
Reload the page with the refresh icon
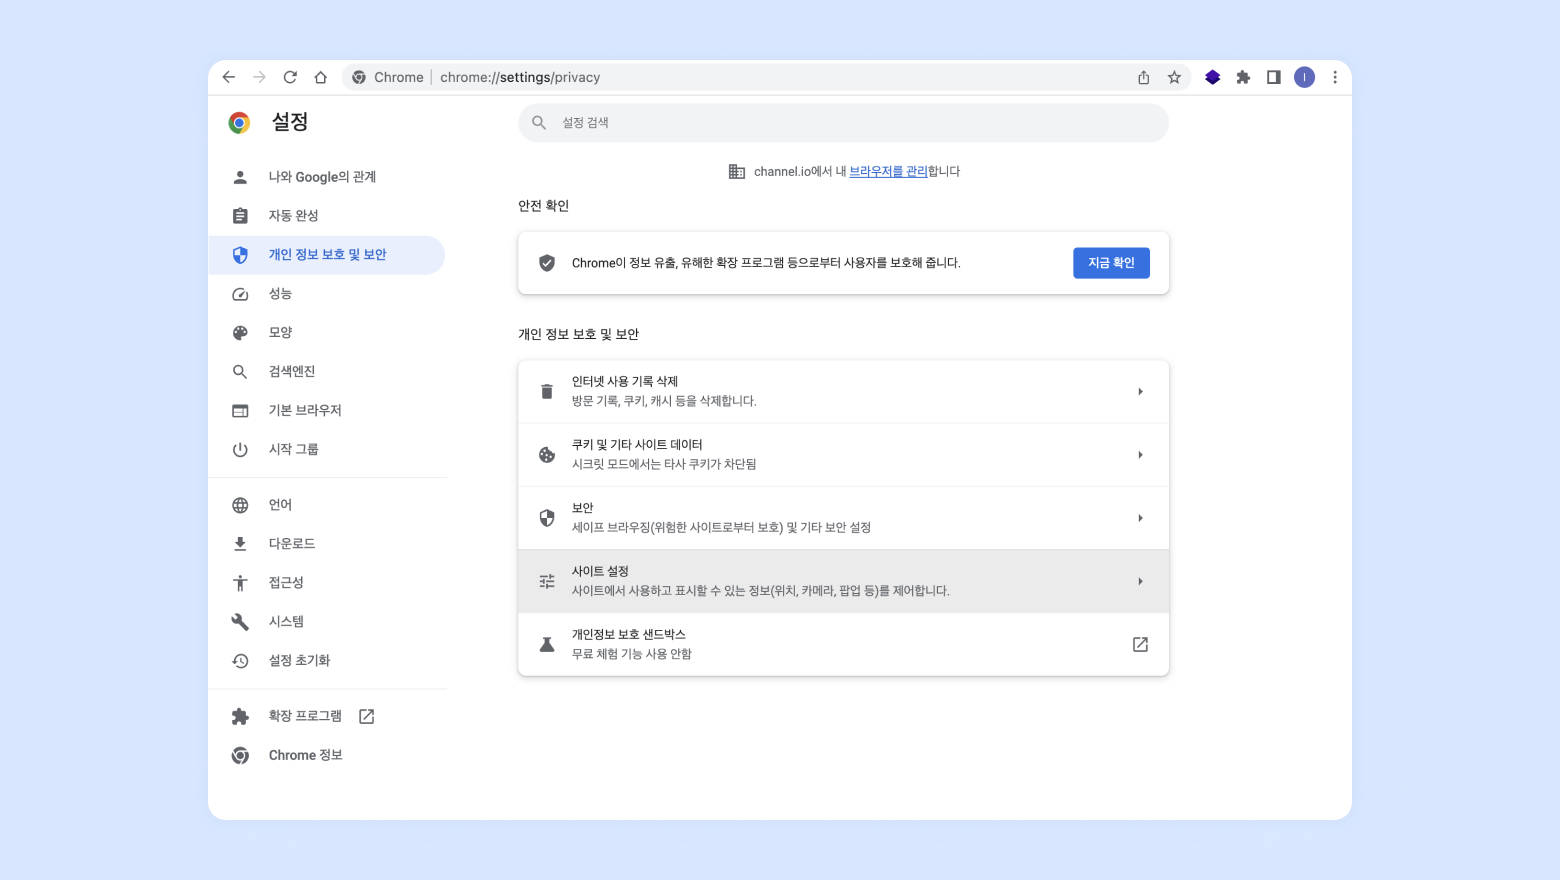click(290, 77)
